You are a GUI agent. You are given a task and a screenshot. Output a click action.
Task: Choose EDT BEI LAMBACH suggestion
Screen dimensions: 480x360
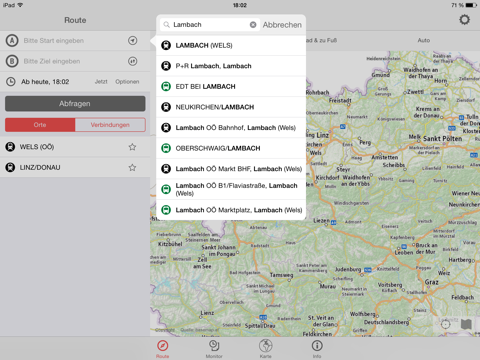[x=231, y=87]
